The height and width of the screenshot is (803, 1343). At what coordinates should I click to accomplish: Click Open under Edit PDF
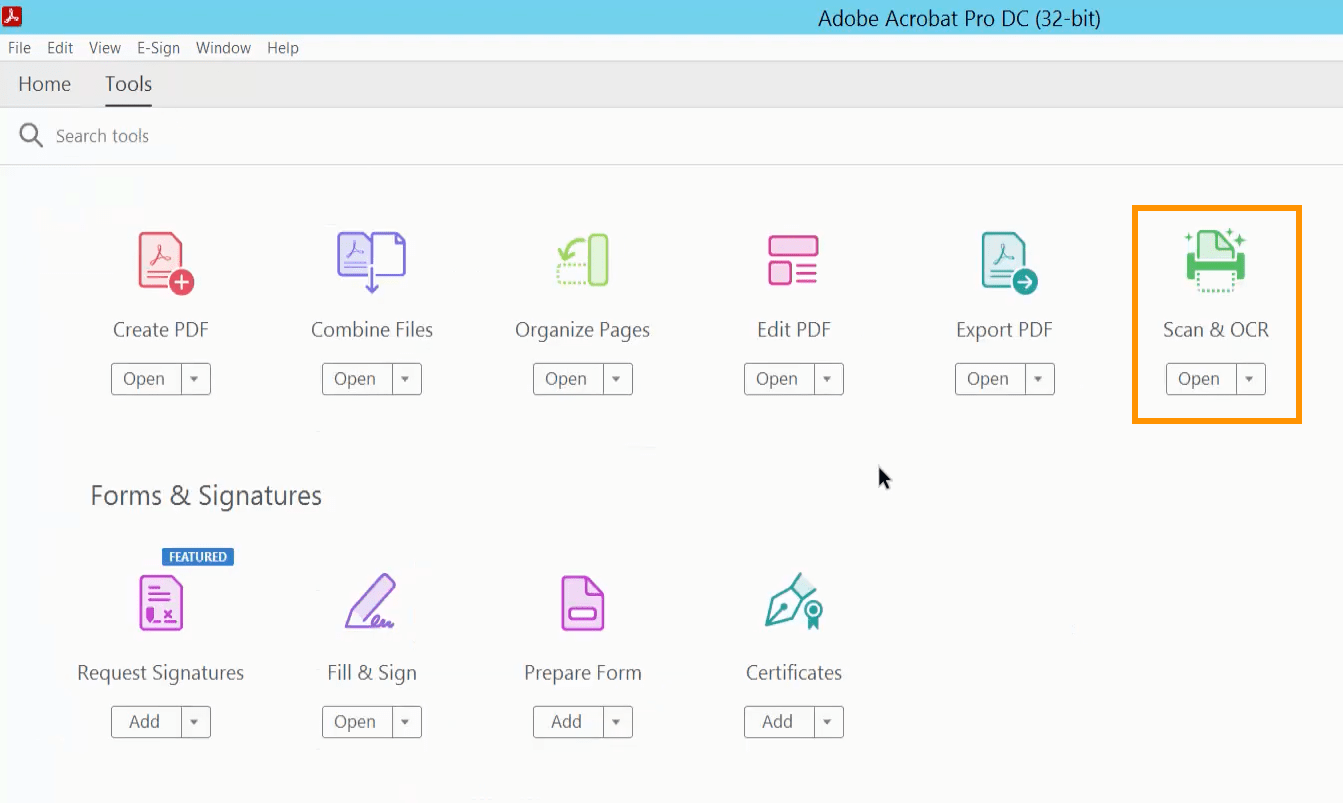pos(778,379)
